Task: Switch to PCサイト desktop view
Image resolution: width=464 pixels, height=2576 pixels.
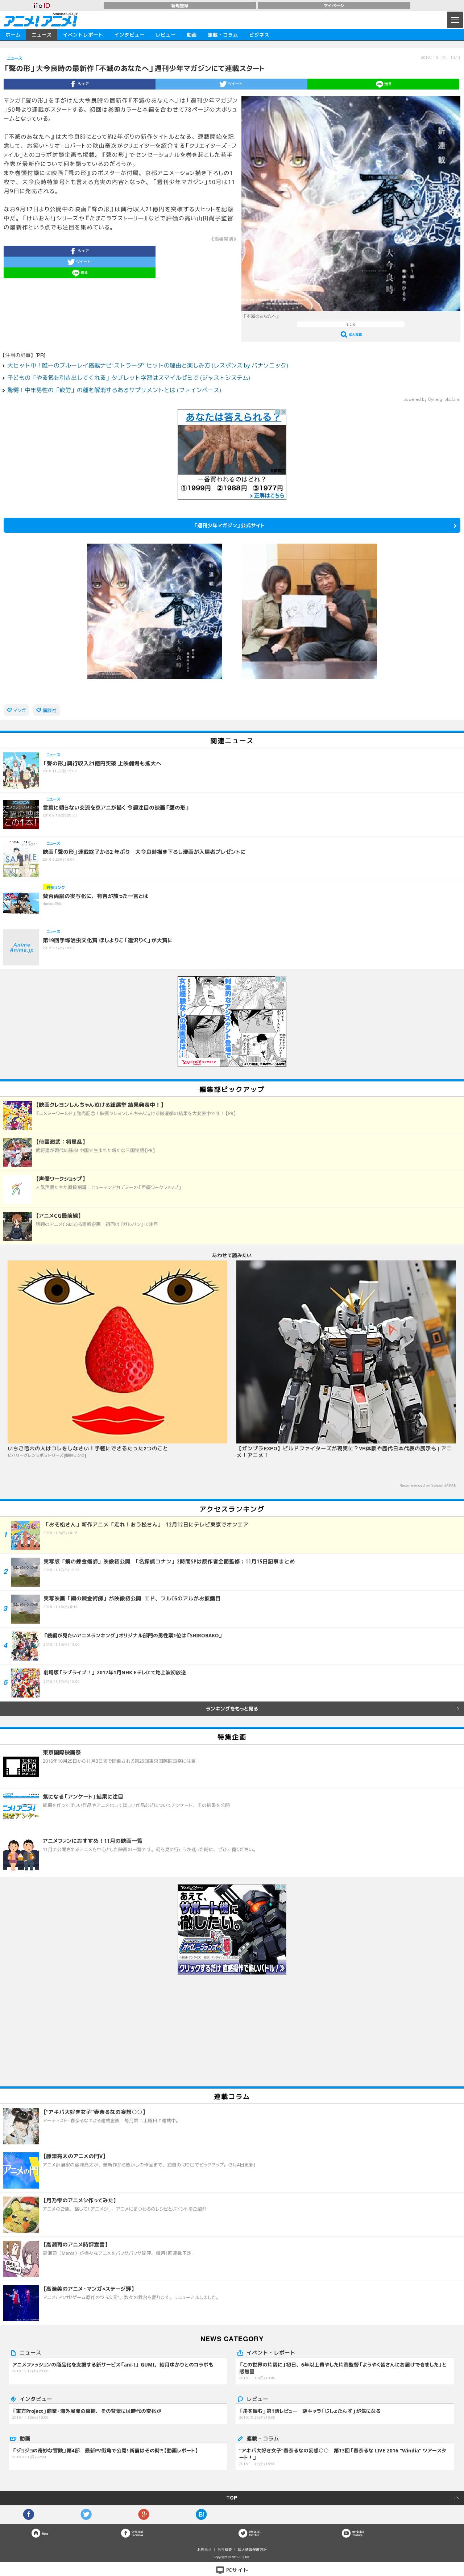Action: [x=232, y=2569]
